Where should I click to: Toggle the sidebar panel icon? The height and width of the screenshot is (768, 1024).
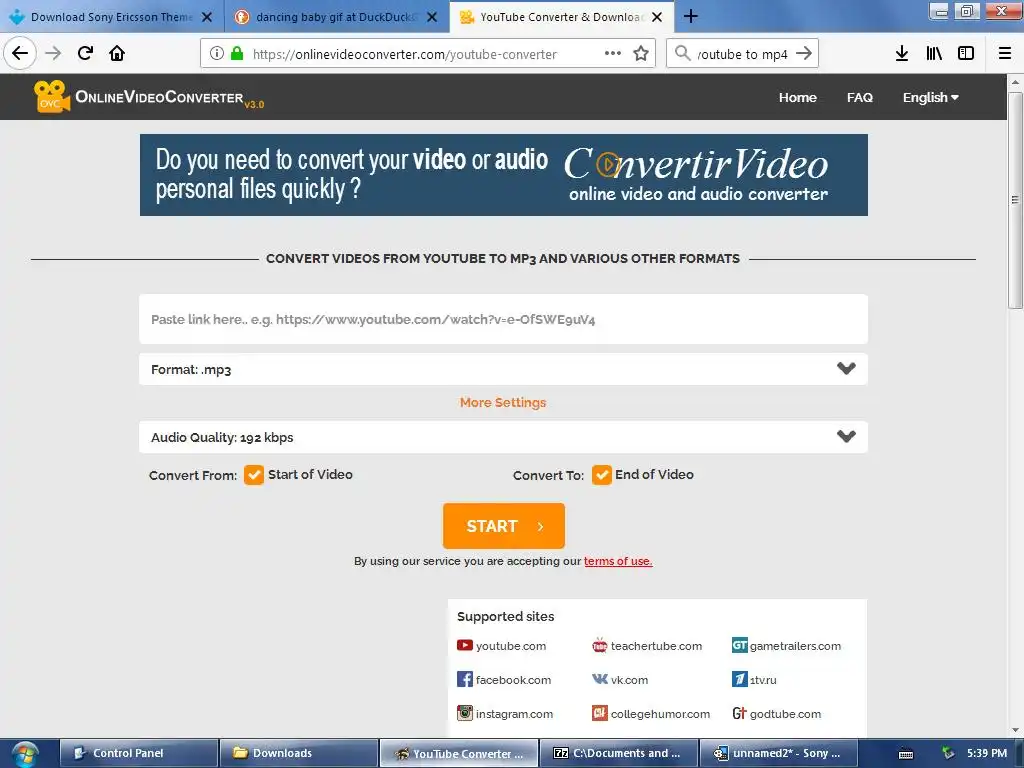pos(966,54)
